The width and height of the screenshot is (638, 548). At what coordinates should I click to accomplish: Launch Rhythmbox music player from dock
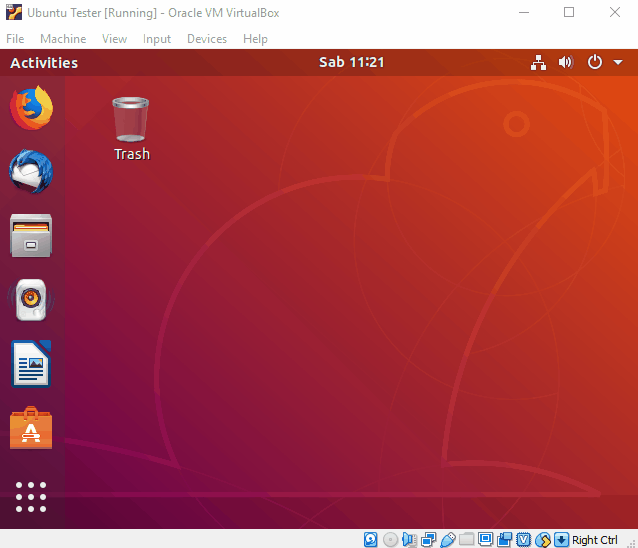31,300
